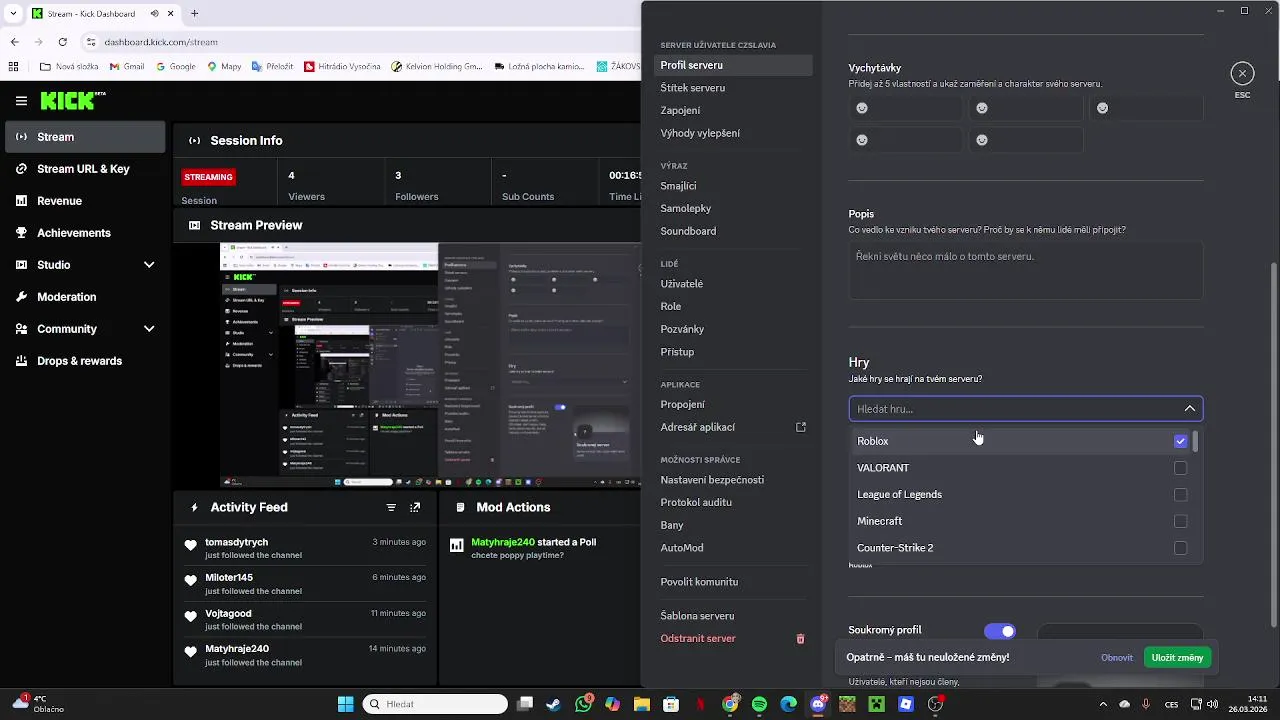Open Uživatelé settings page
The height and width of the screenshot is (720, 1280).
coord(733,284)
